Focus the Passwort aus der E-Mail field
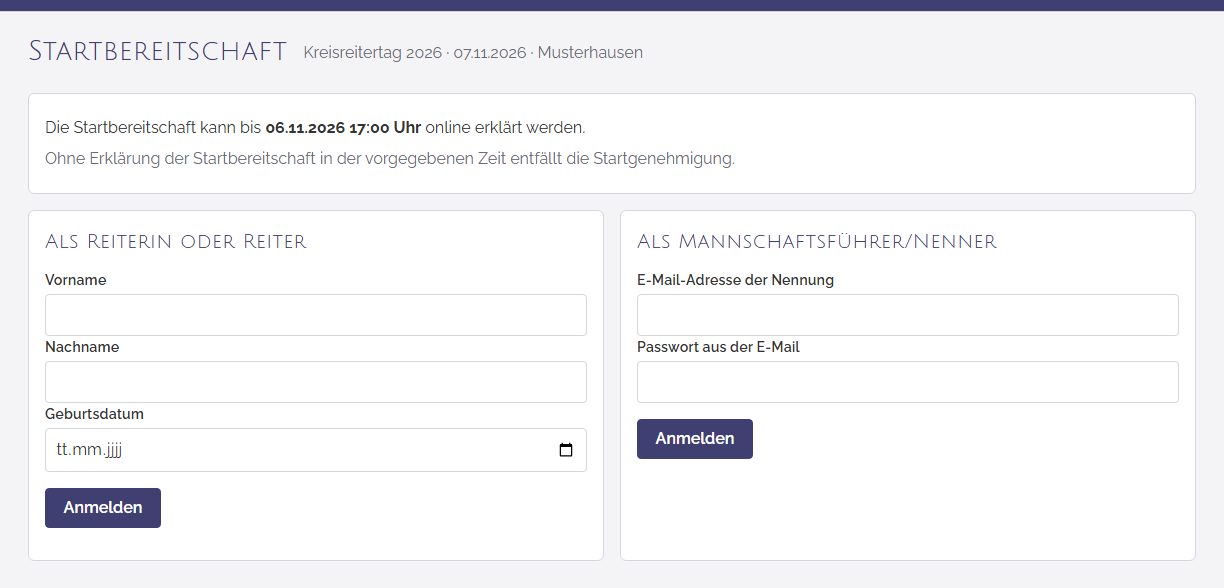 pyautogui.click(x=908, y=382)
